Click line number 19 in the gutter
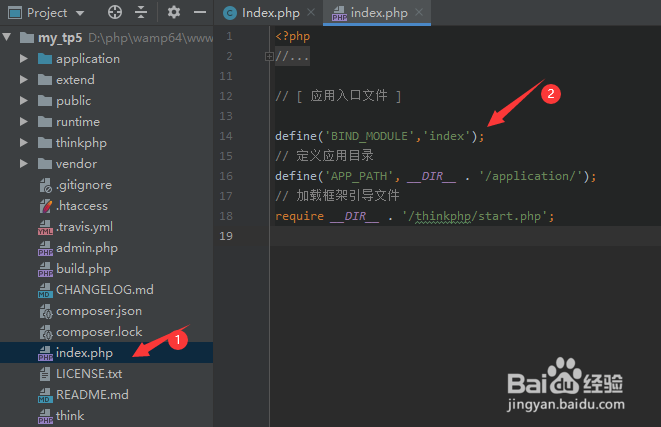The image size is (661, 427). [x=226, y=236]
